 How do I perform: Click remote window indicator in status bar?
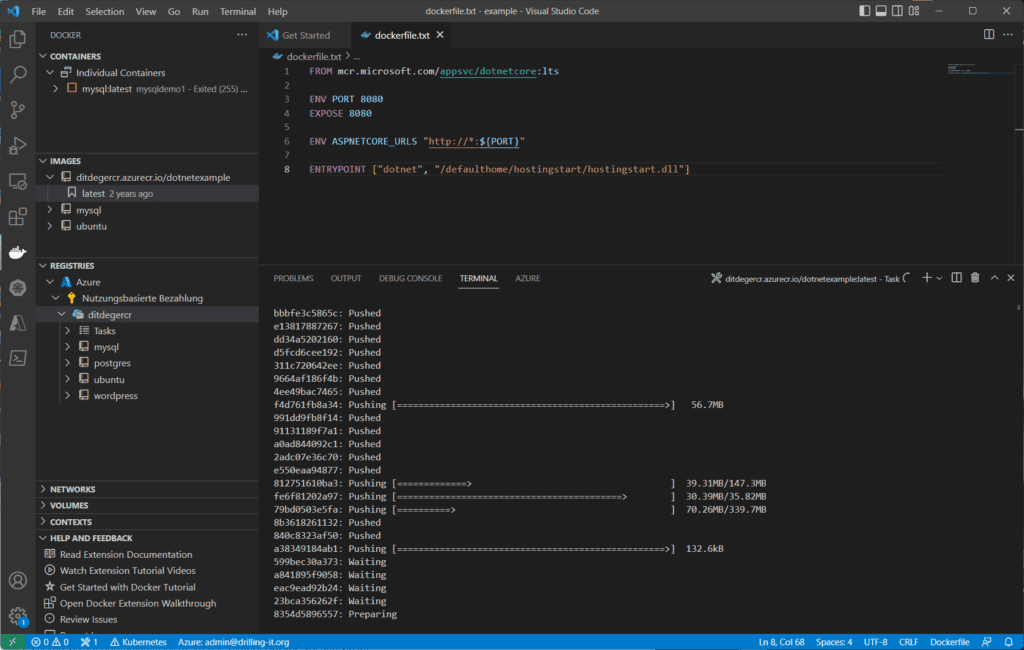tap(12, 642)
